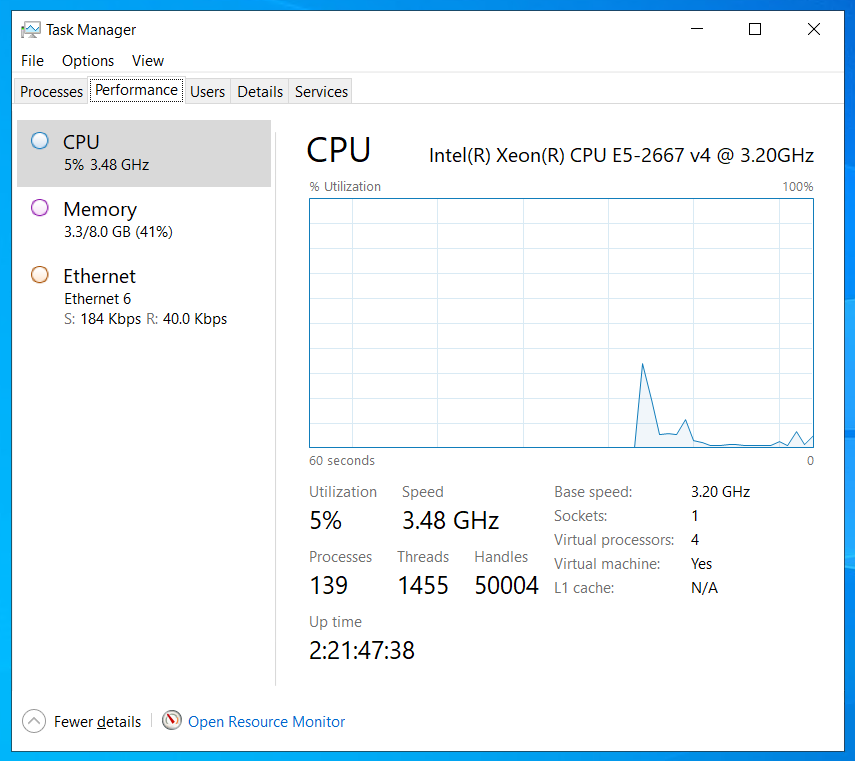The image size is (855, 761).
Task: Click the blue CPU circle icon
Action: [40, 141]
